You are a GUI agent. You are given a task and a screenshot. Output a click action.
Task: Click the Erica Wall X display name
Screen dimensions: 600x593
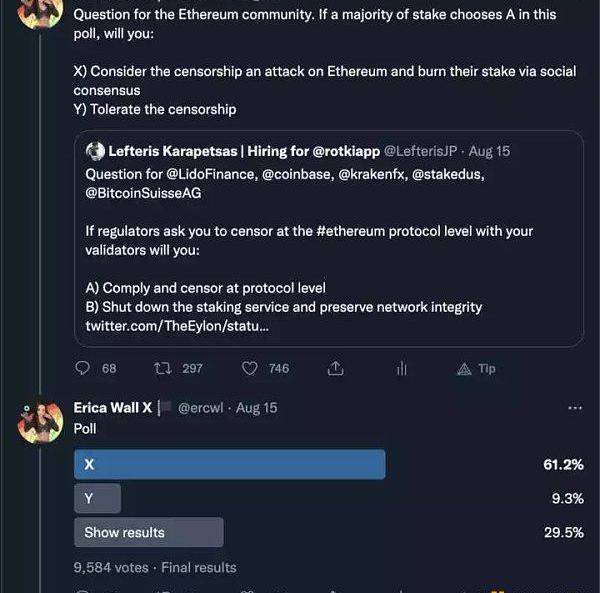tap(110, 408)
